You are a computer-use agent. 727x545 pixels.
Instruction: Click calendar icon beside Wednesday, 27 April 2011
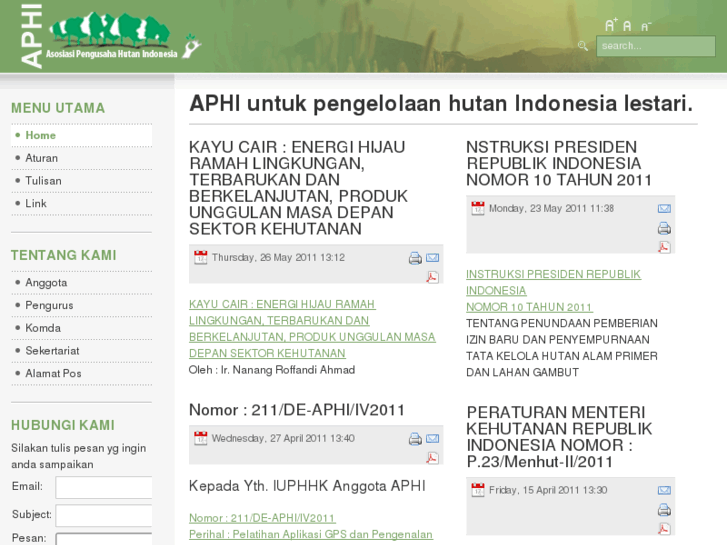[x=201, y=438]
